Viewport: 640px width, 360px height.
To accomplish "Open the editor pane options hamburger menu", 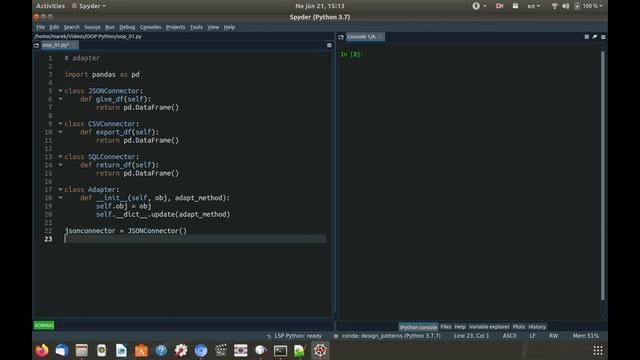I will point(329,45).
